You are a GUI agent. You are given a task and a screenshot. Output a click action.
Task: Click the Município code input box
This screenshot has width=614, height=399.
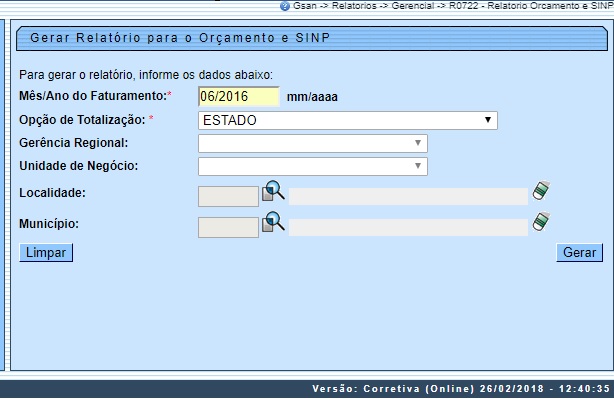(x=228, y=227)
